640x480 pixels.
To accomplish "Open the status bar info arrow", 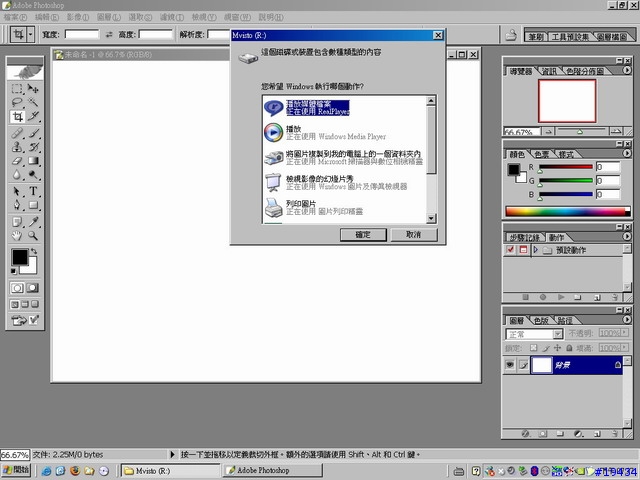I will 172,454.
